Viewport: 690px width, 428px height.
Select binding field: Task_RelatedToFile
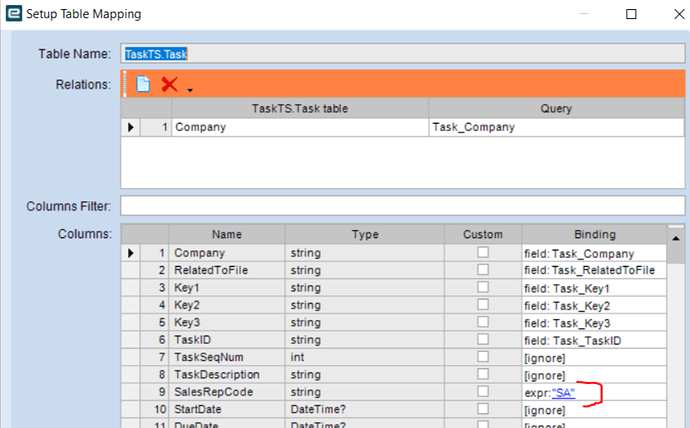(595, 270)
